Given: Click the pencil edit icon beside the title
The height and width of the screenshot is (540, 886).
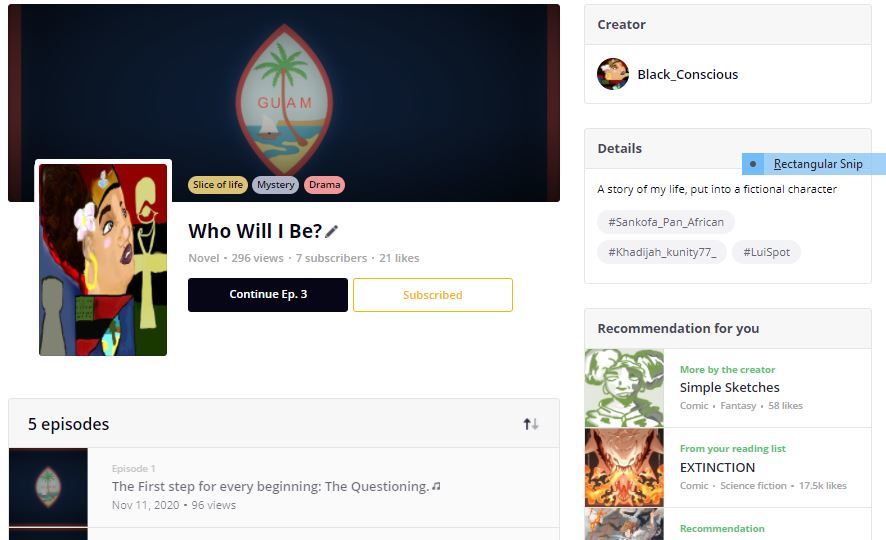Looking at the screenshot, I should 332,231.
